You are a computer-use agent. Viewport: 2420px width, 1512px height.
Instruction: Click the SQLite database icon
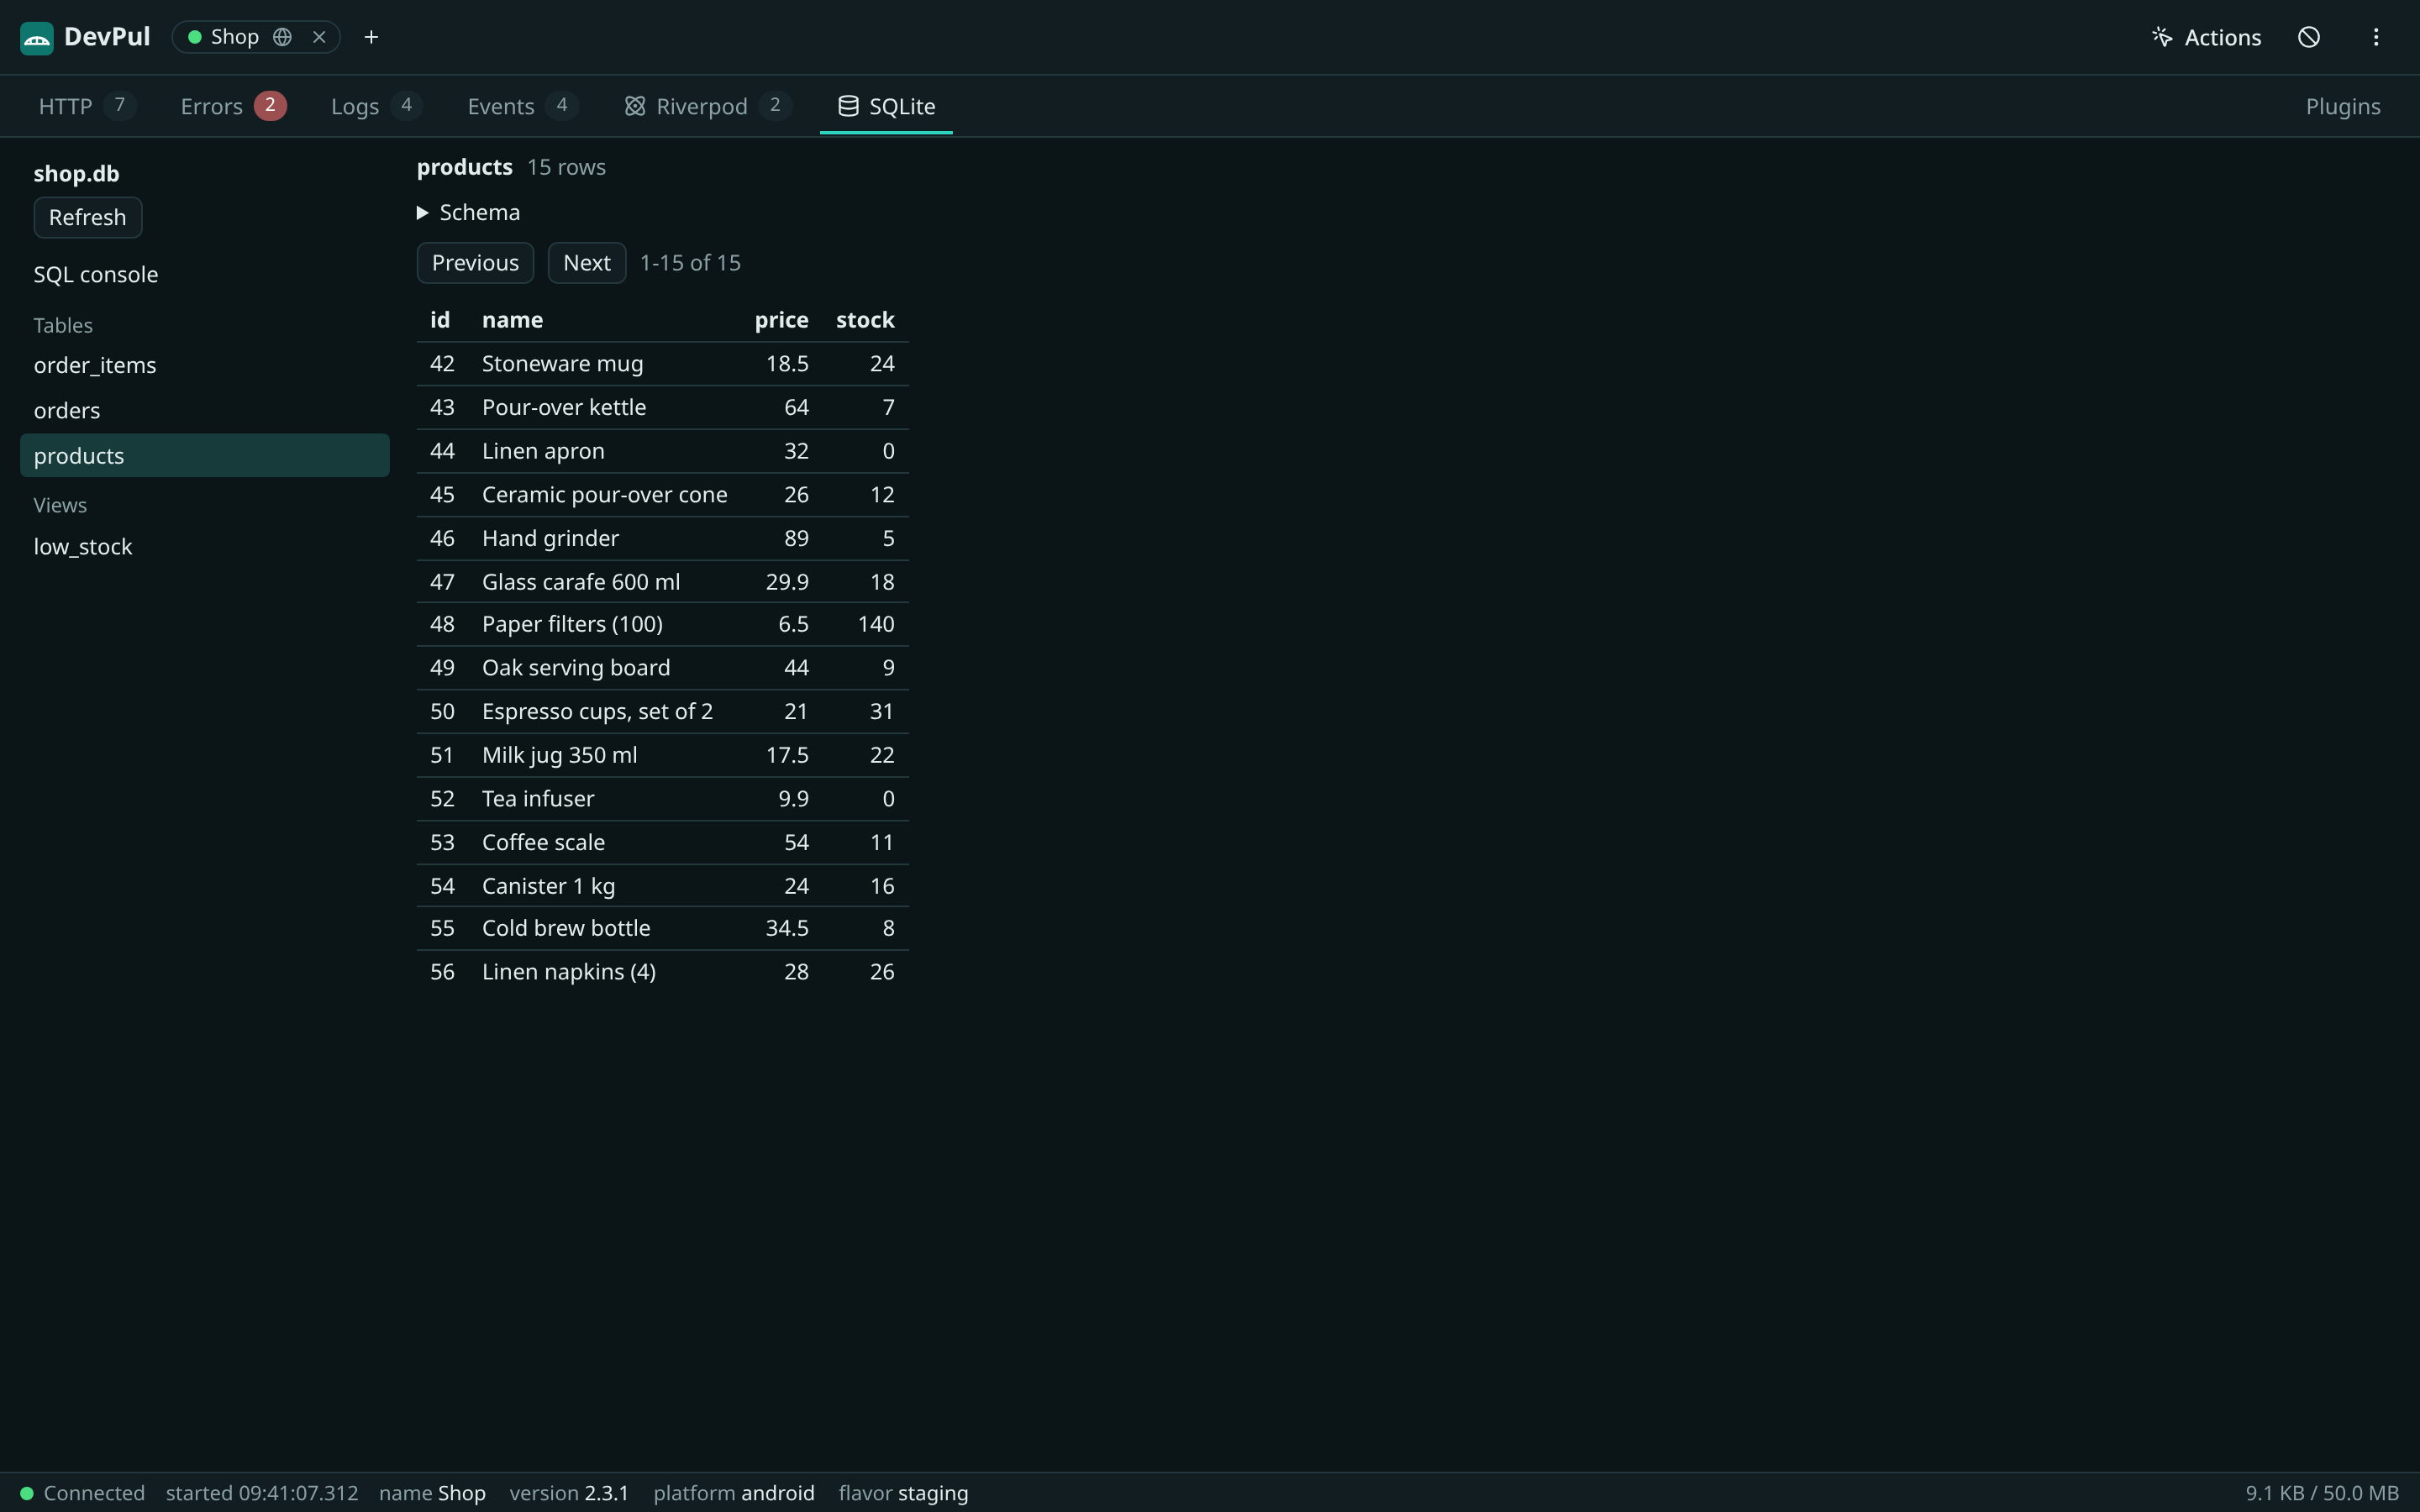pyautogui.click(x=848, y=106)
